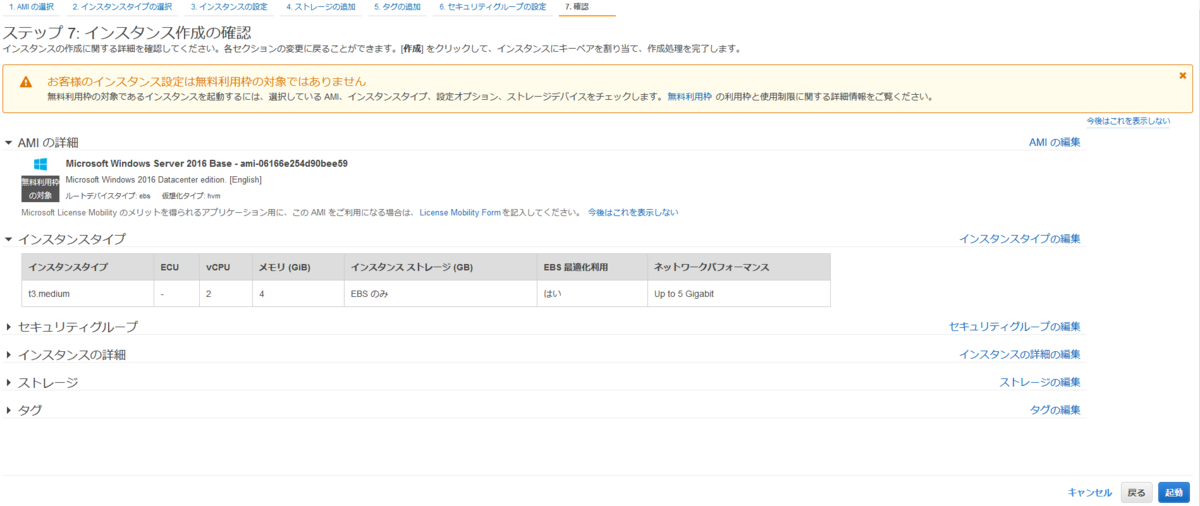1200x506 pixels.
Task: Open the タグの編集 link
Action: point(1055,411)
